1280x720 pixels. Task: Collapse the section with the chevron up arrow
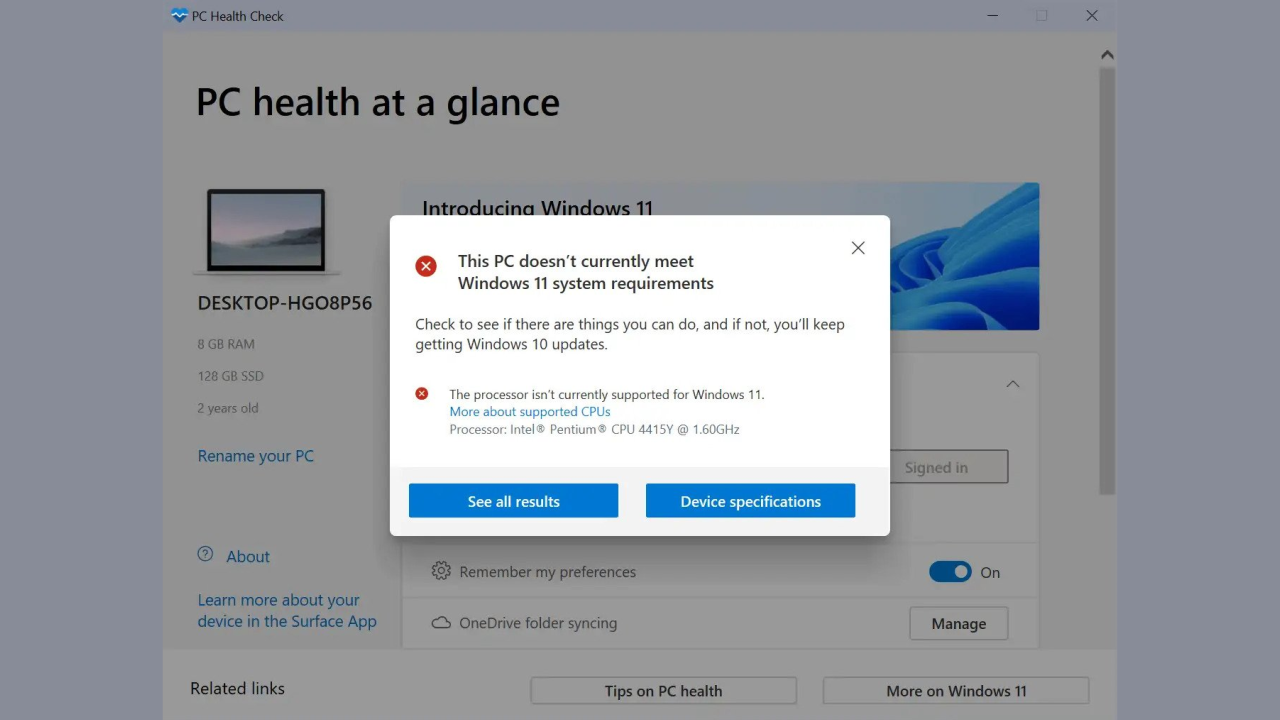[1012, 384]
